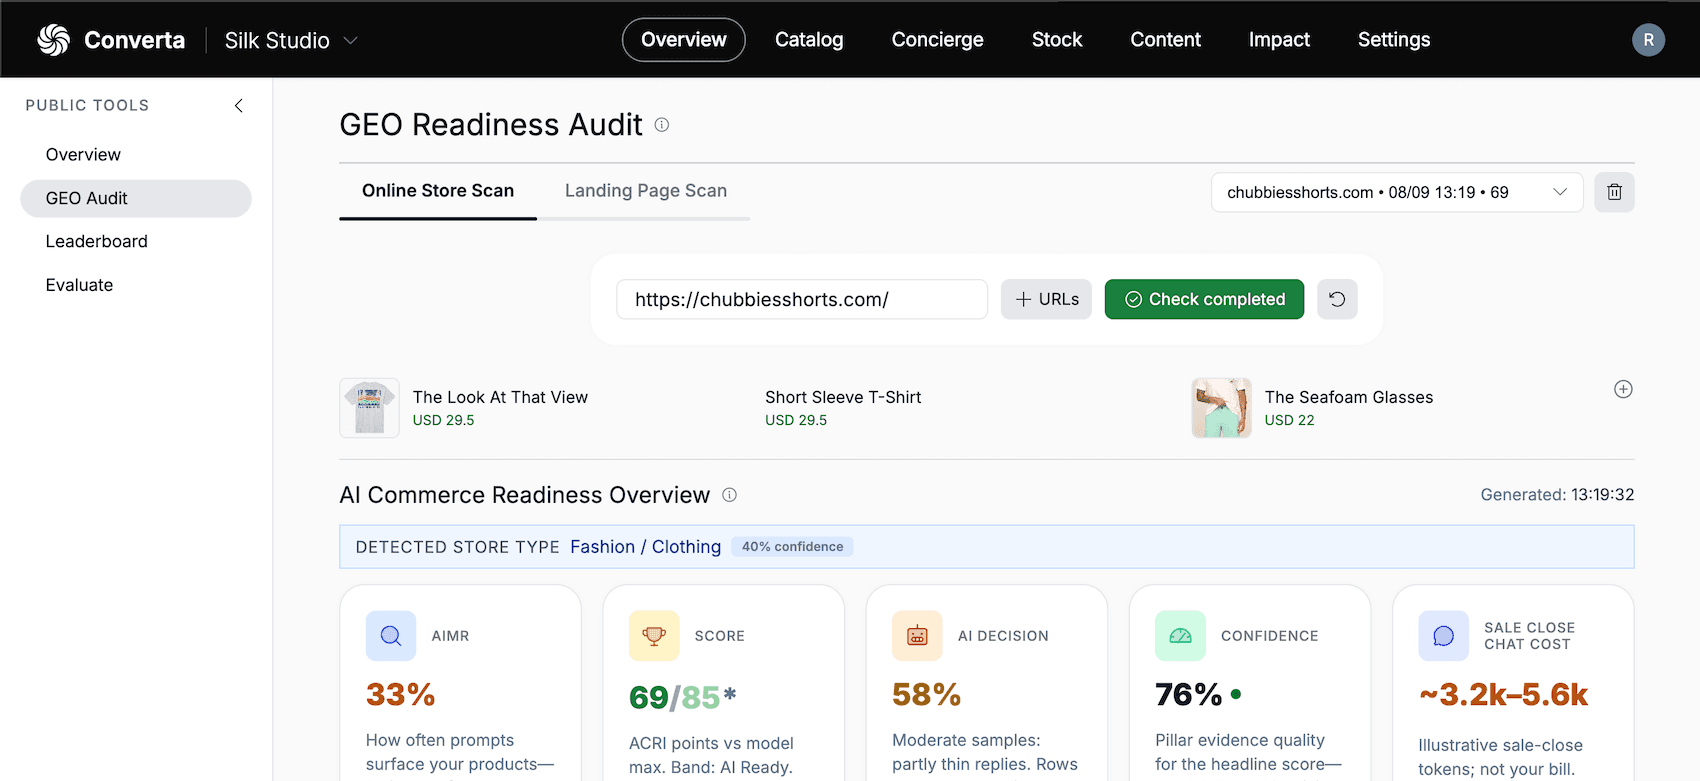1700x781 pixels.
Task: Open the Content section
Action: [1165, 40]
